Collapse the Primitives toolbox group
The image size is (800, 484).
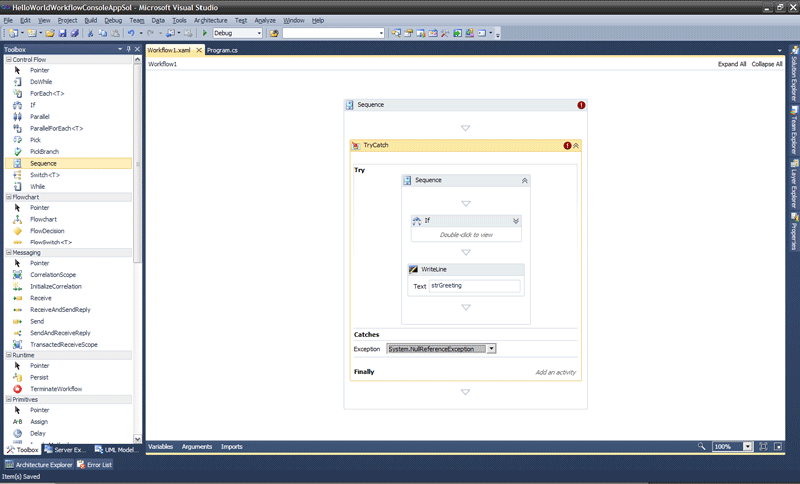click(x=9, y=399)
